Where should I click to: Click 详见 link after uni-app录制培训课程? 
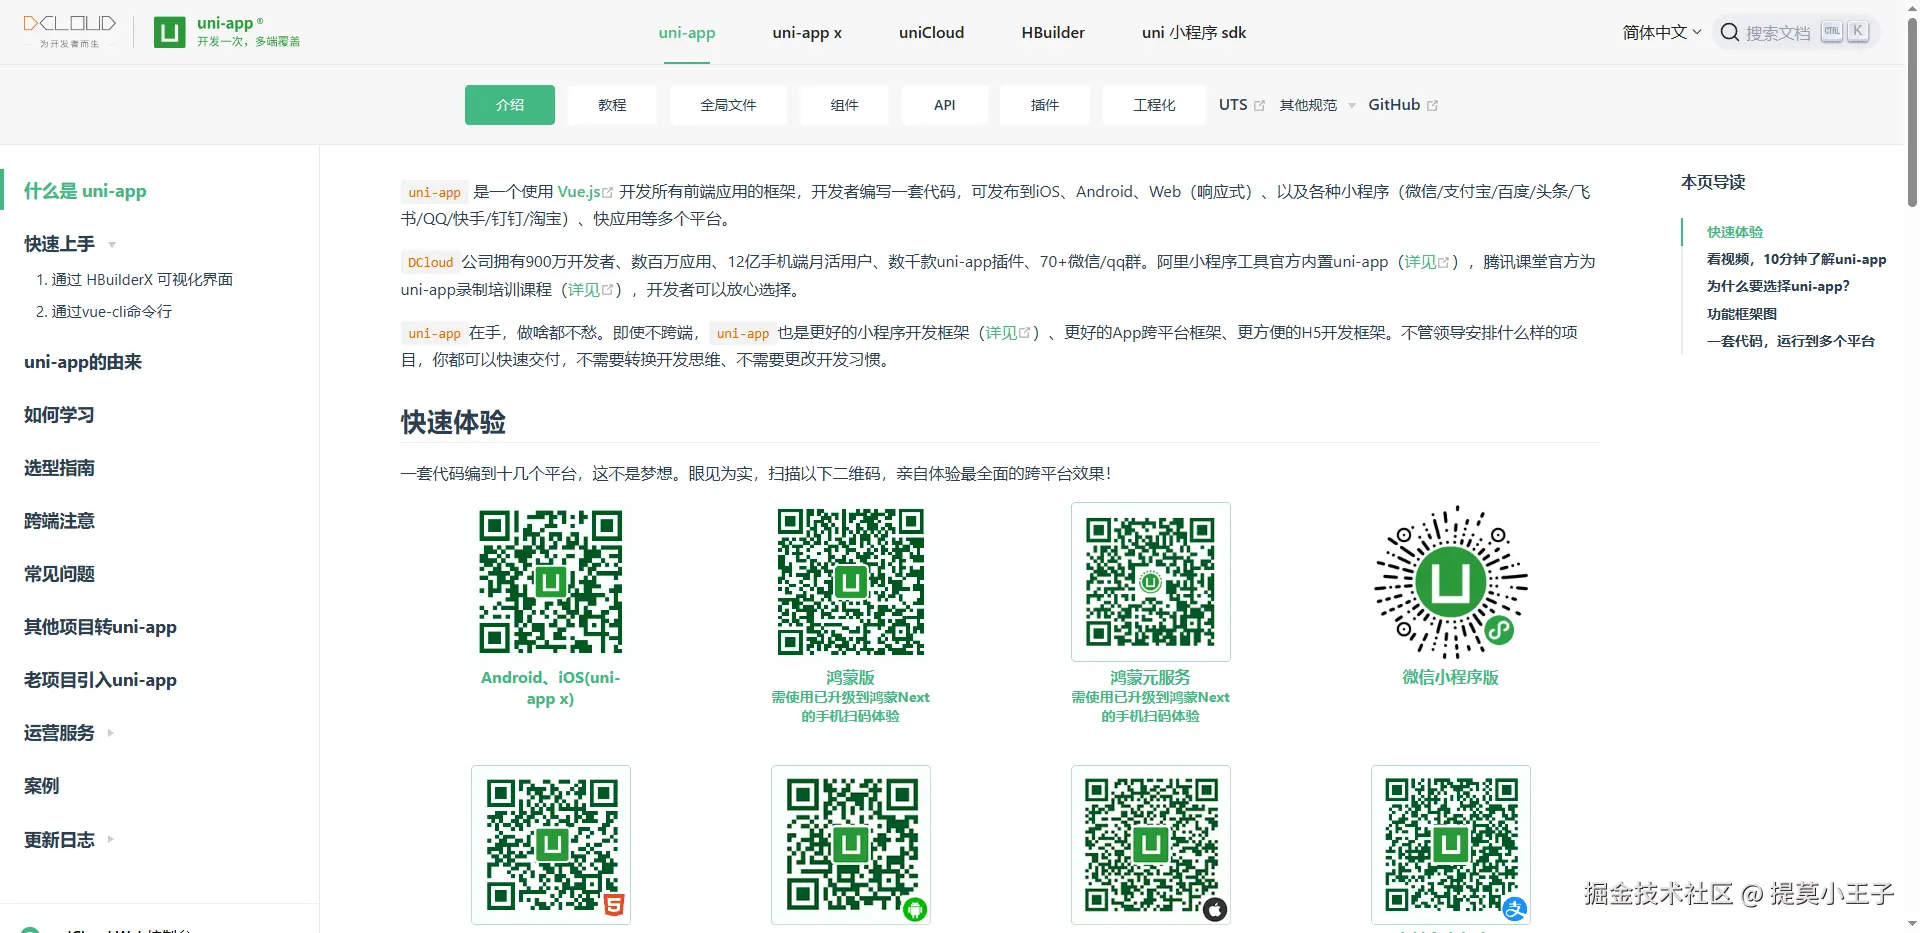click(591, 290)
